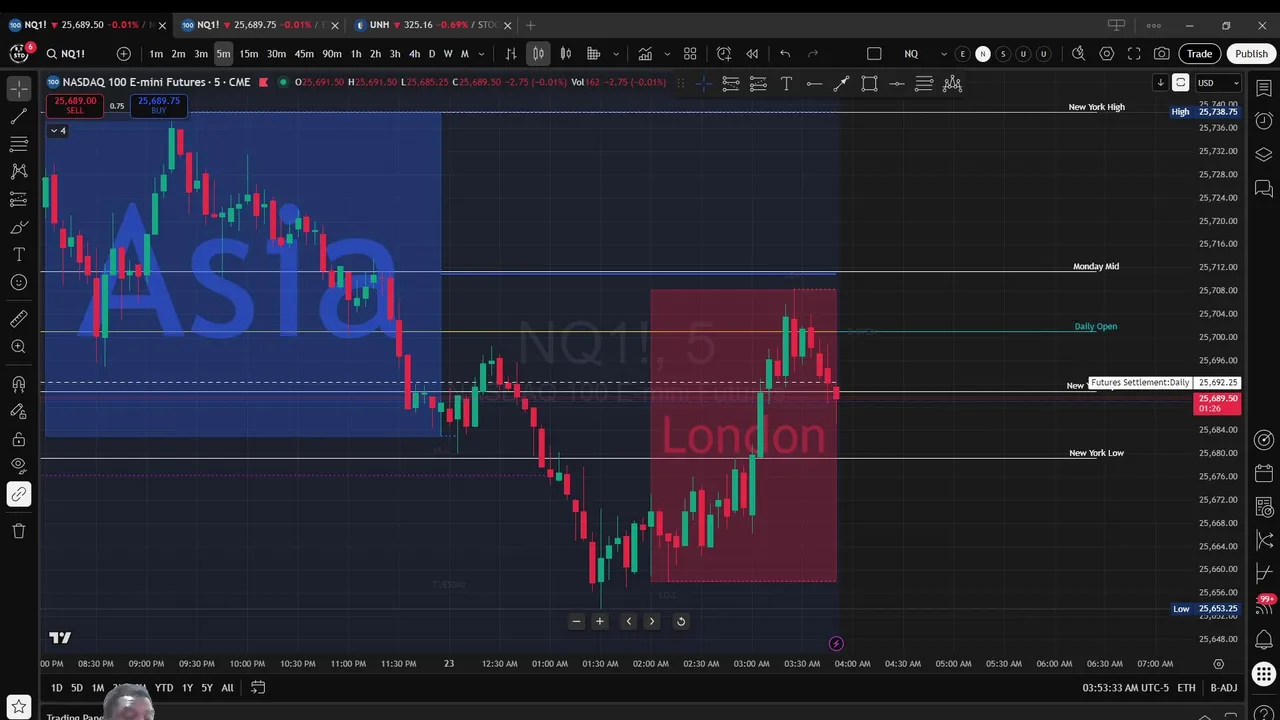1280x720 pixels.
Task: Open the ETH session menu
Action: (1186, 688)
